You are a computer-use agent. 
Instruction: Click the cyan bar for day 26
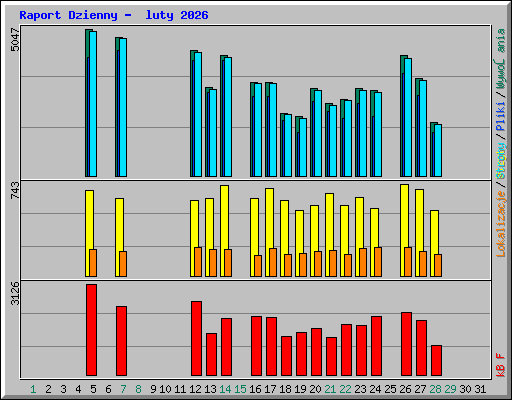[408, 117]
